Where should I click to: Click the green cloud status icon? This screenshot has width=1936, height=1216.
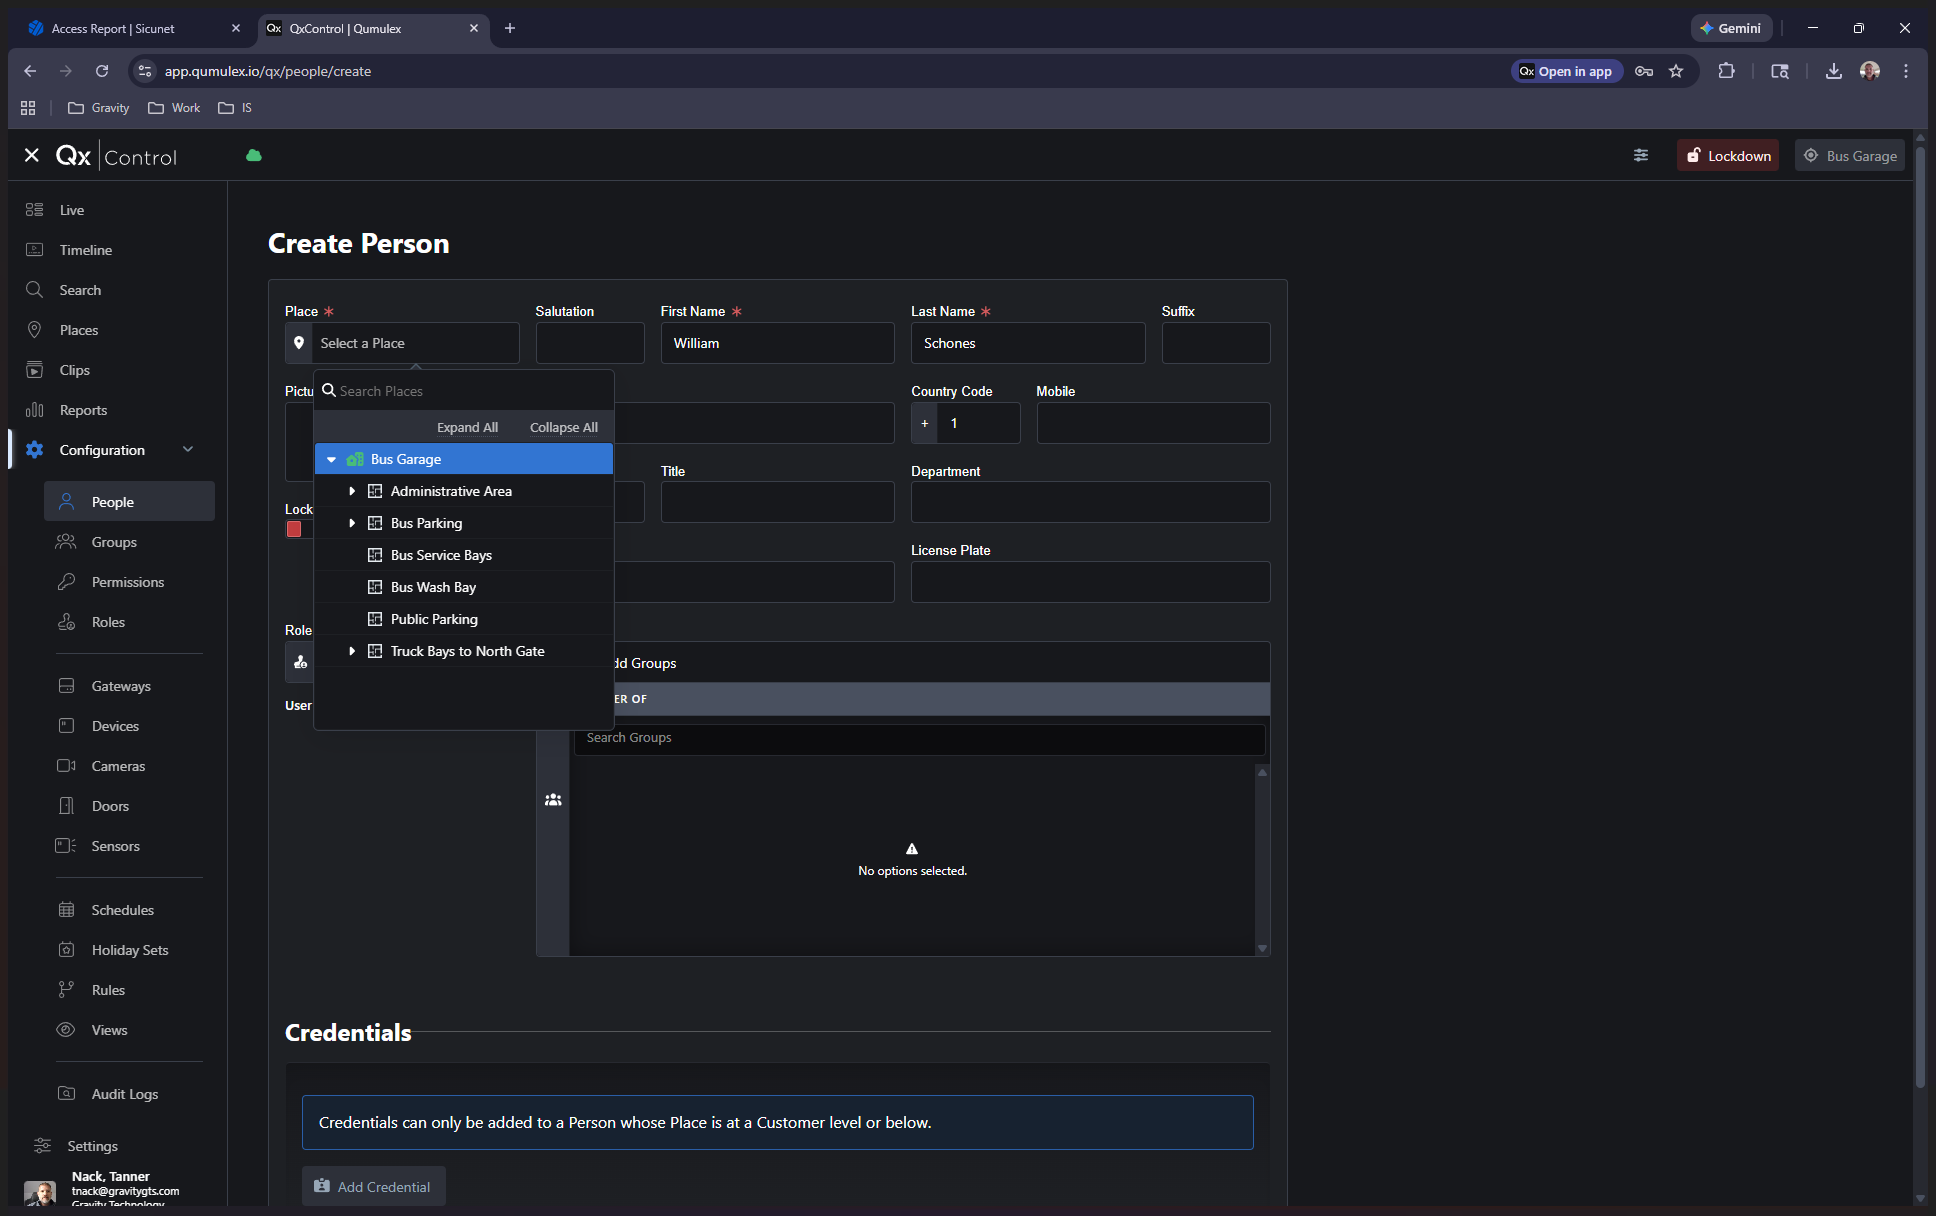[x=254, y=156]
